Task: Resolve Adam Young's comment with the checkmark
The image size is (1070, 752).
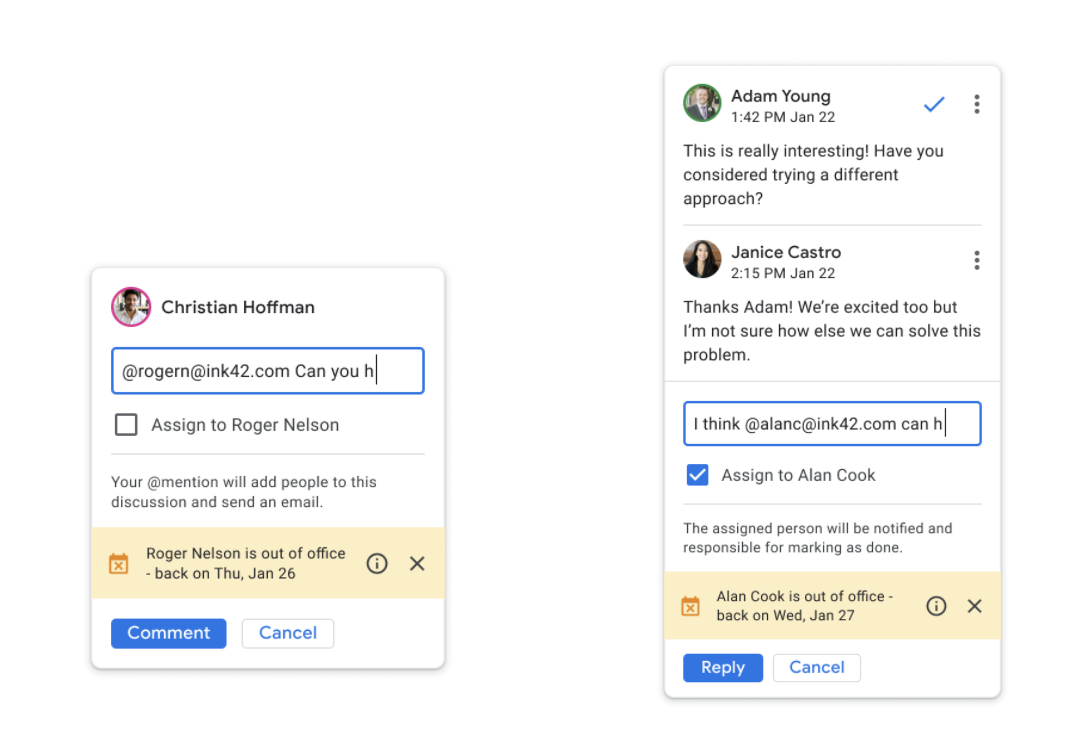Action: point(933,103)
